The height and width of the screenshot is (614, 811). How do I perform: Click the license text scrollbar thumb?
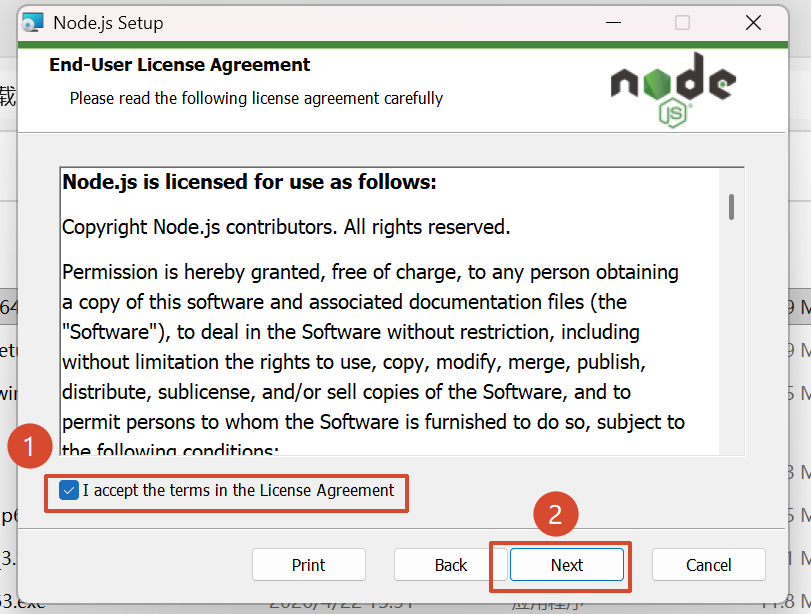(x=732, y=206)
